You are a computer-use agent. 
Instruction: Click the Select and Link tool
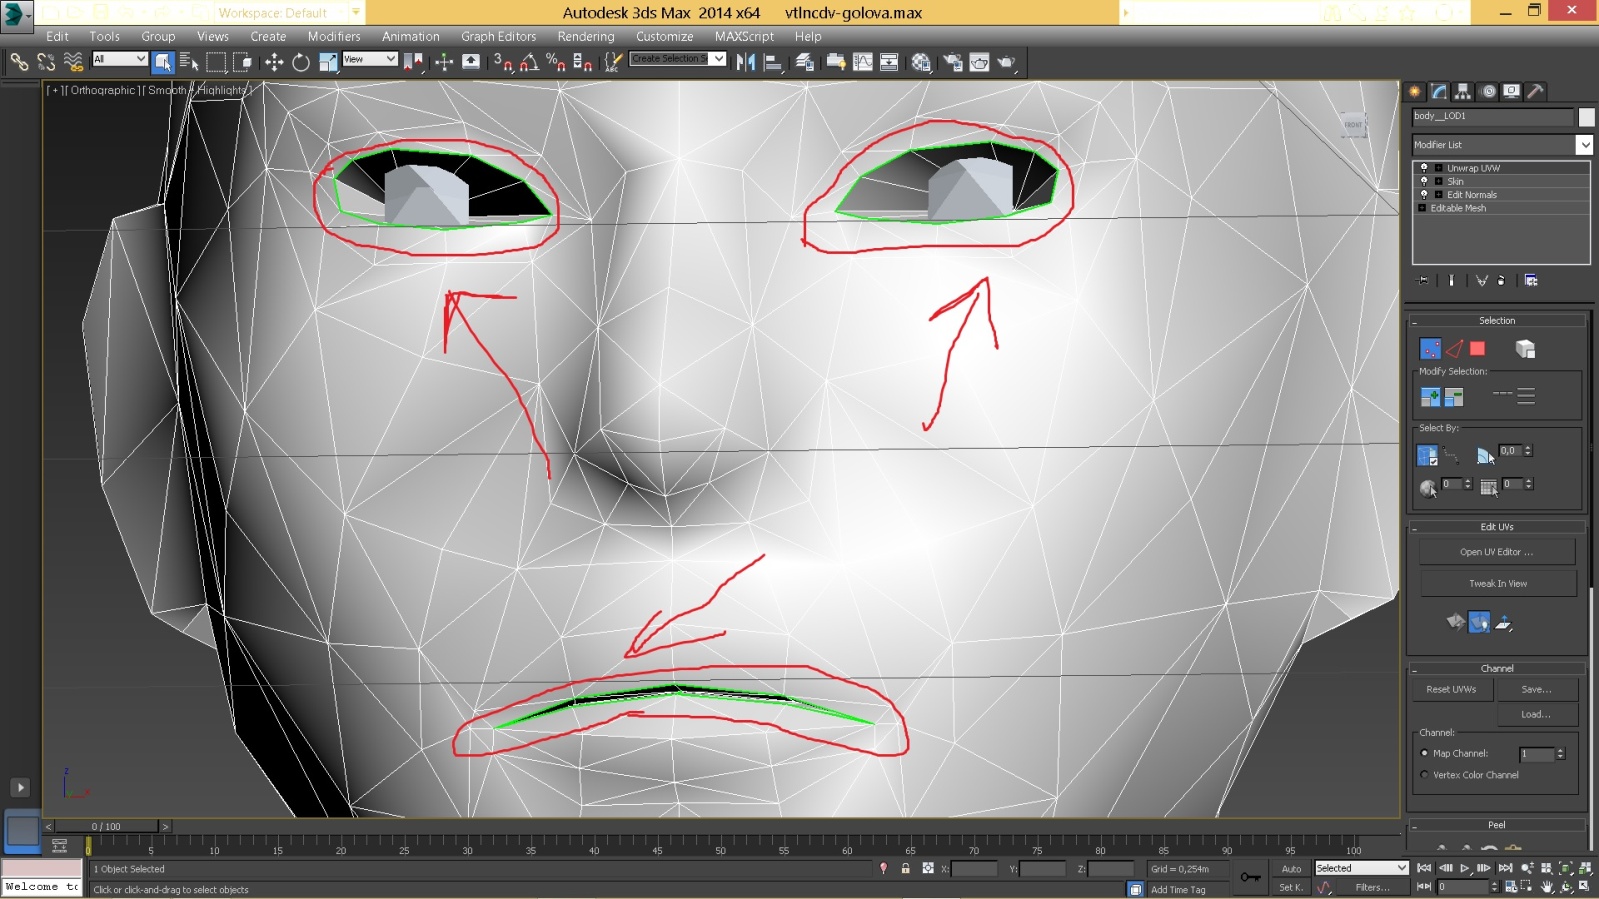pos(19,62)
